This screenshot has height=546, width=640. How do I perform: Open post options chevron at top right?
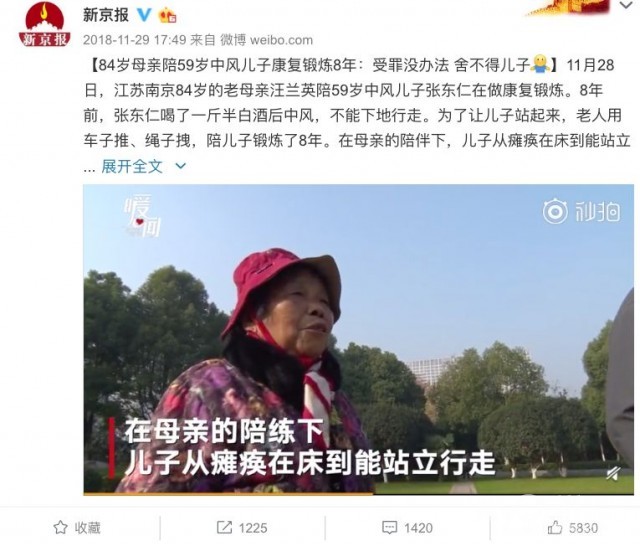coord(626,5)
